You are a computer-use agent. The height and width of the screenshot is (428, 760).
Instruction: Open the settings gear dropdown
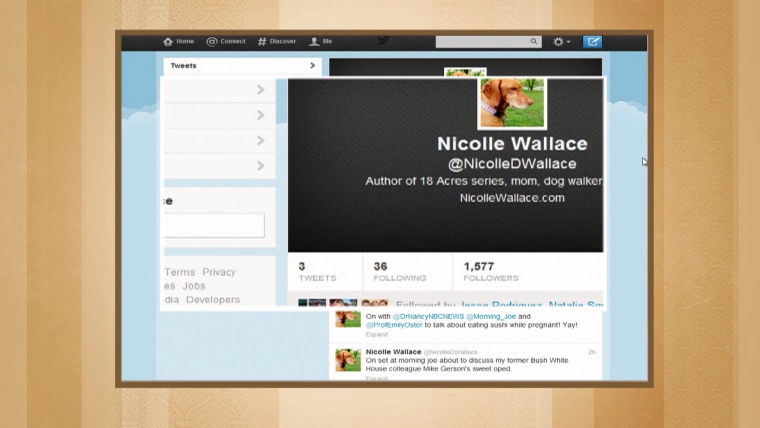click(562, 42)
